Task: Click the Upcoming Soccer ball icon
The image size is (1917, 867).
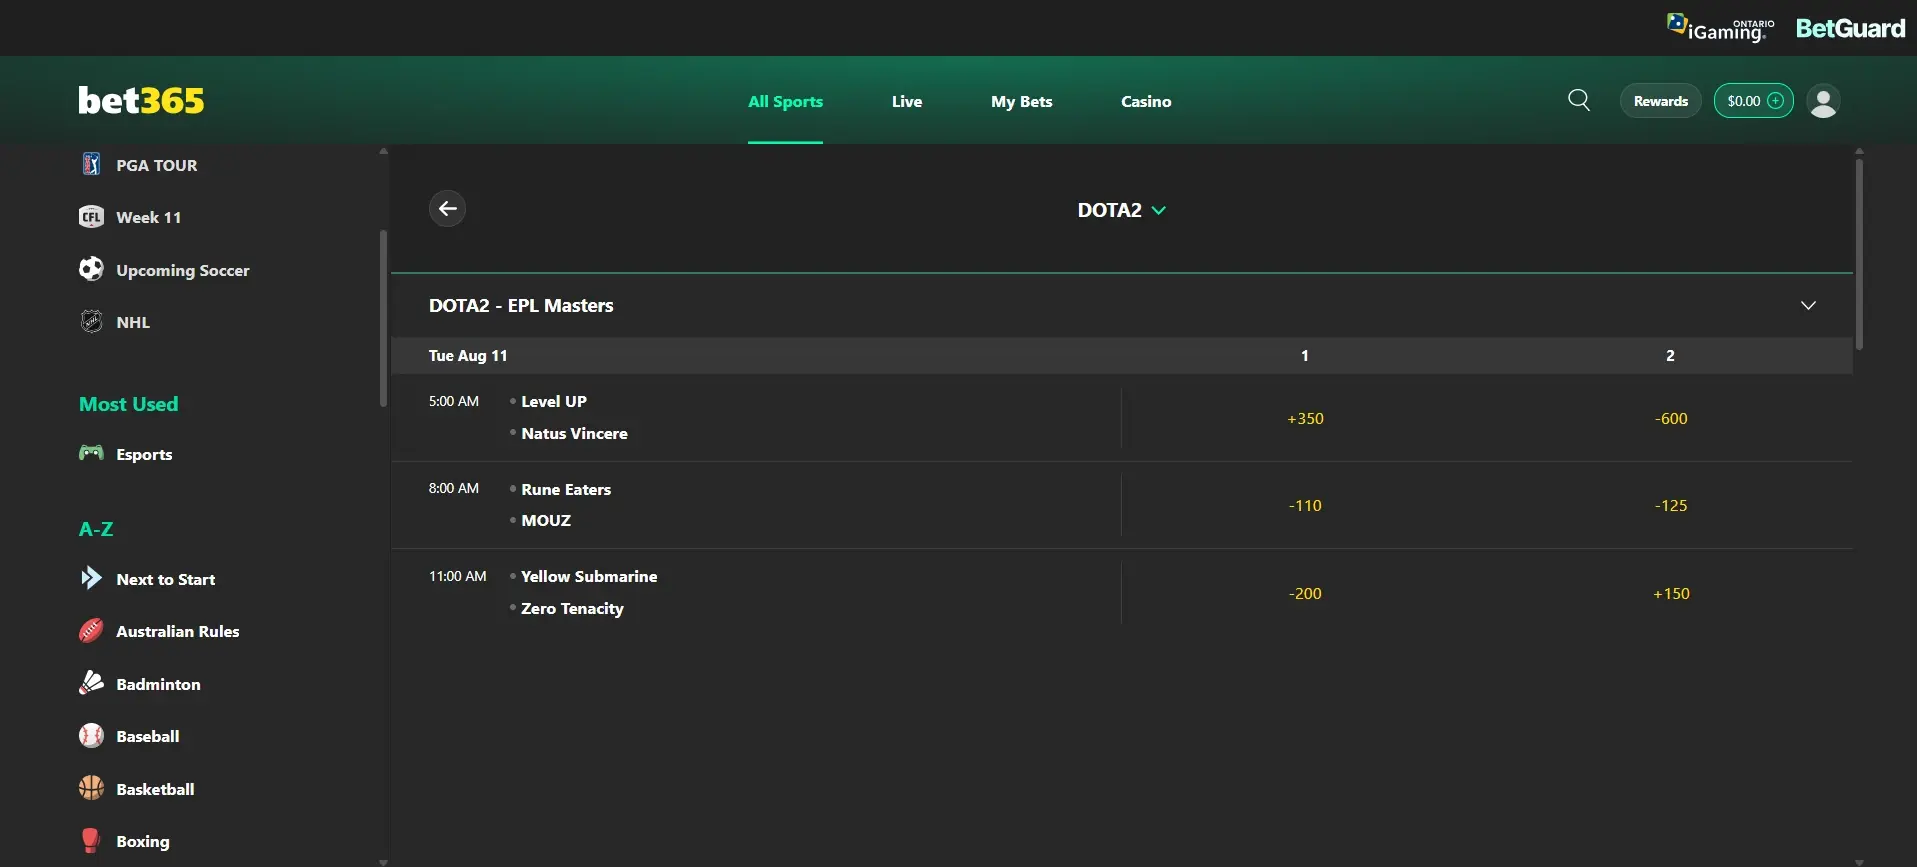Action: [91, 269]
